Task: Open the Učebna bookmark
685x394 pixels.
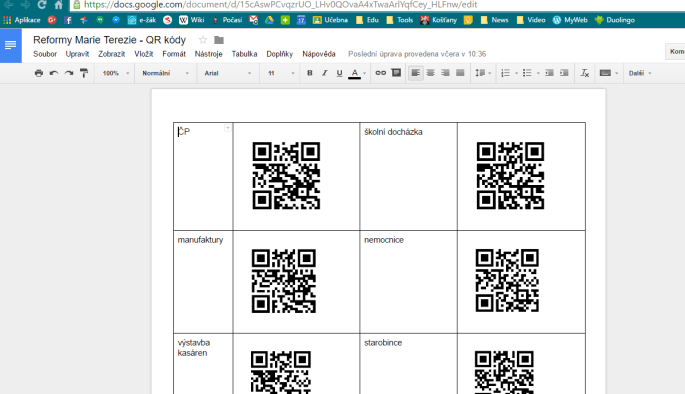Action: (x=331, y=20)
